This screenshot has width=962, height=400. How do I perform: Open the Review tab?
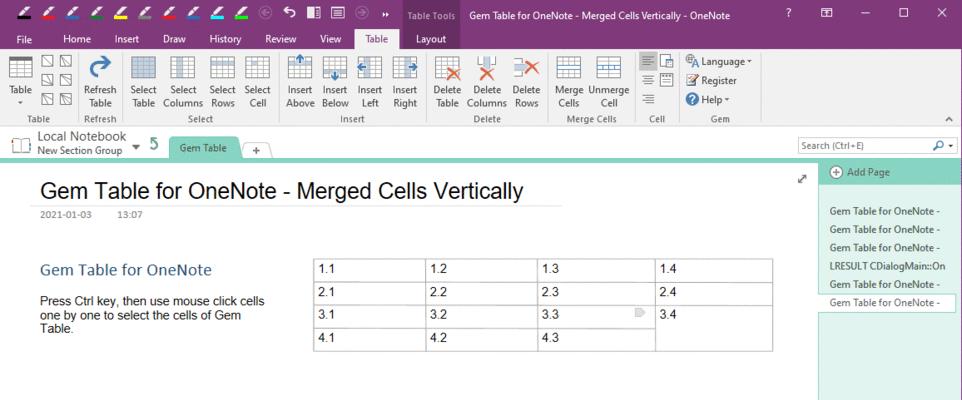(280, 39)
